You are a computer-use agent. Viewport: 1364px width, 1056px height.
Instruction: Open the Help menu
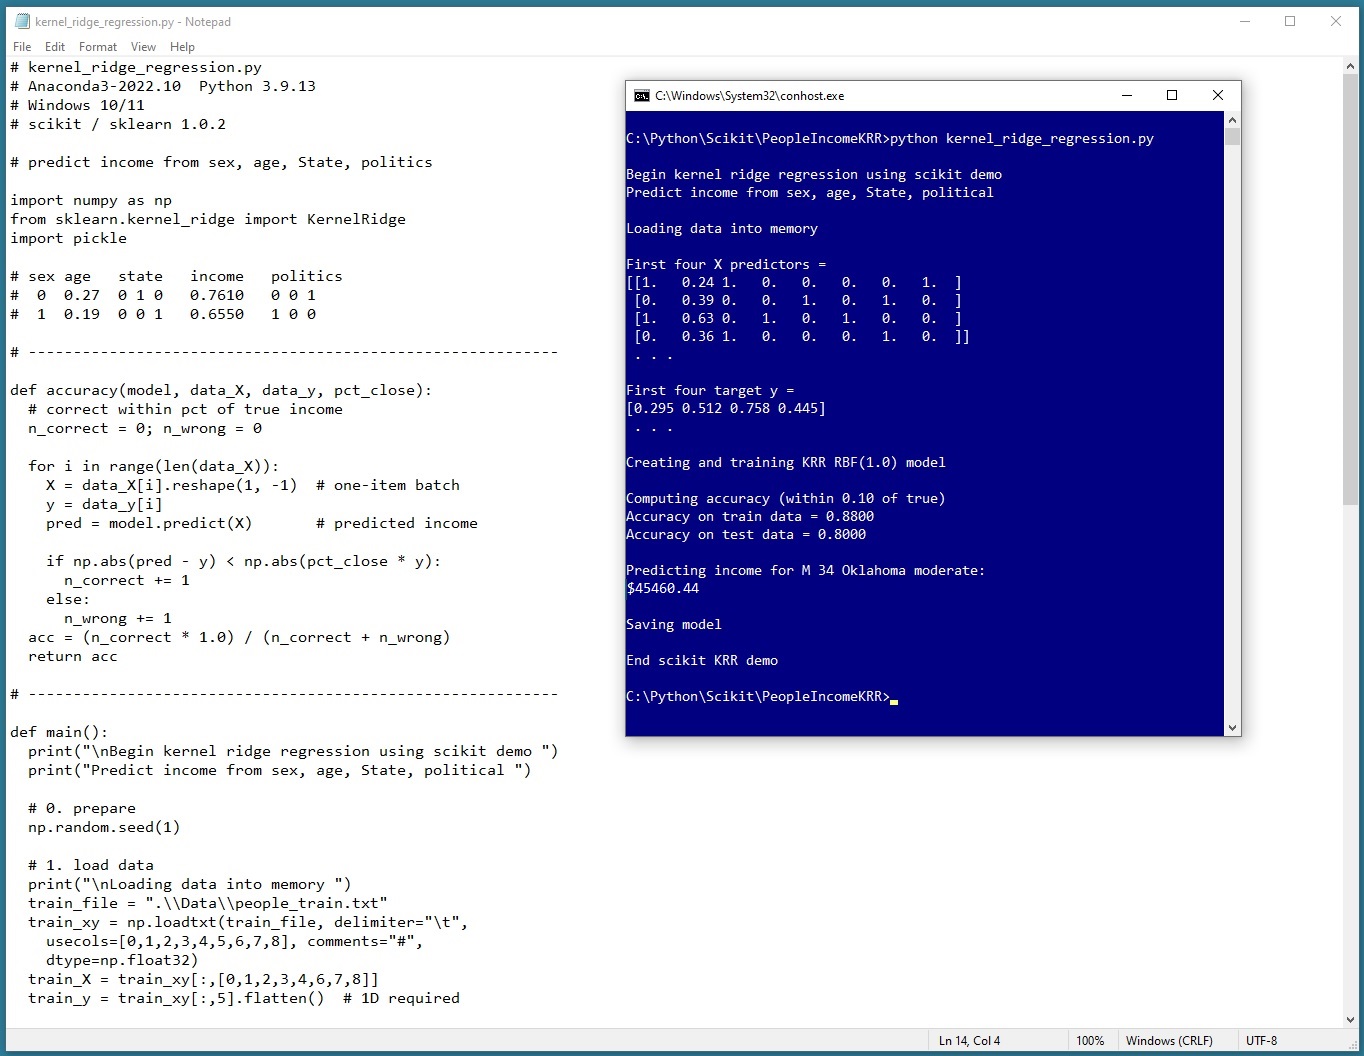[x=182, y=47]
